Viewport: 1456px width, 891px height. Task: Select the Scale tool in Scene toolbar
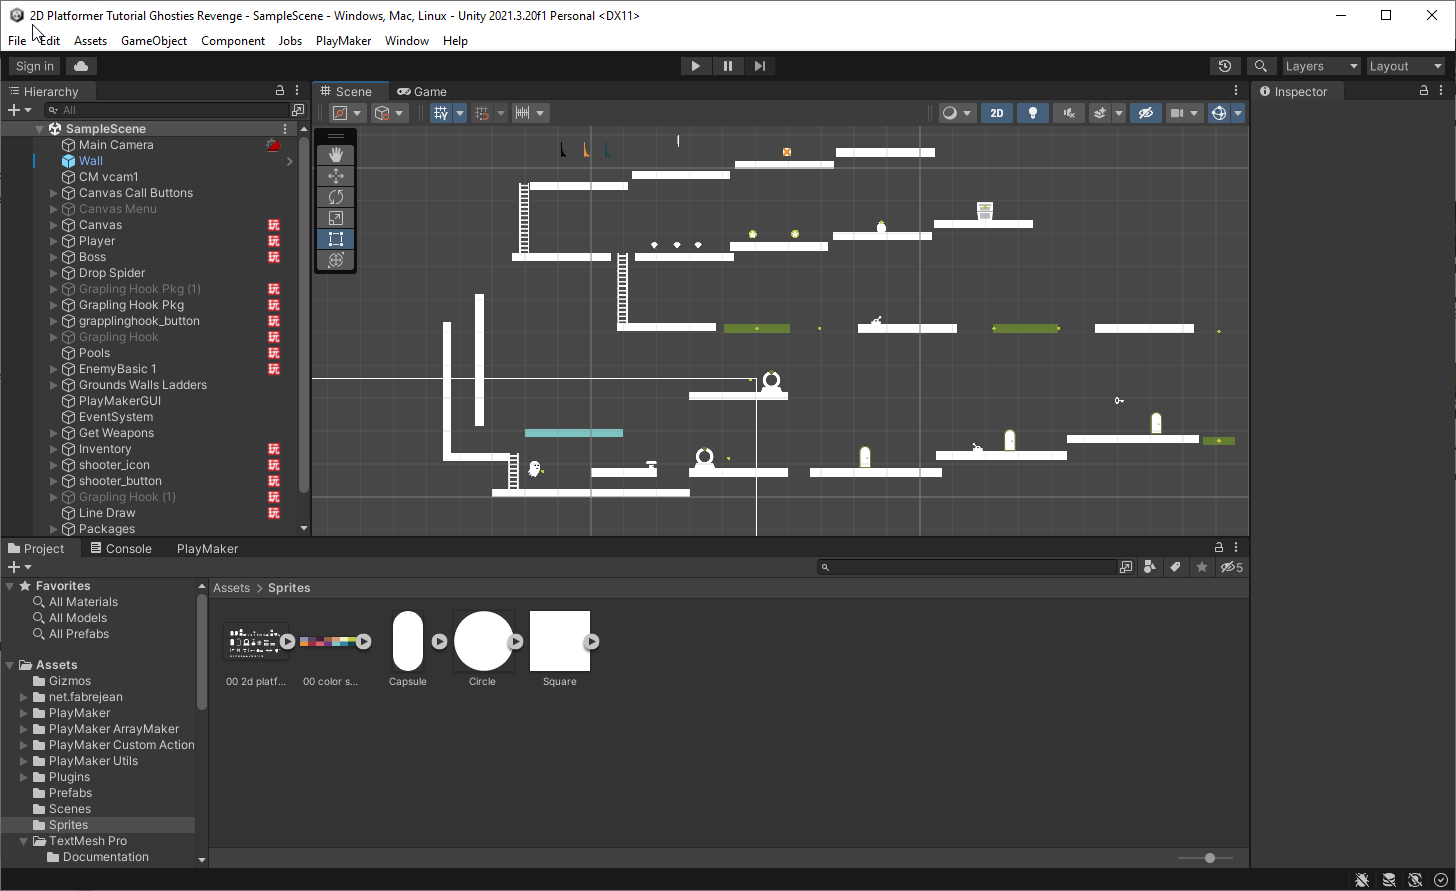click(x=336, y=218)
